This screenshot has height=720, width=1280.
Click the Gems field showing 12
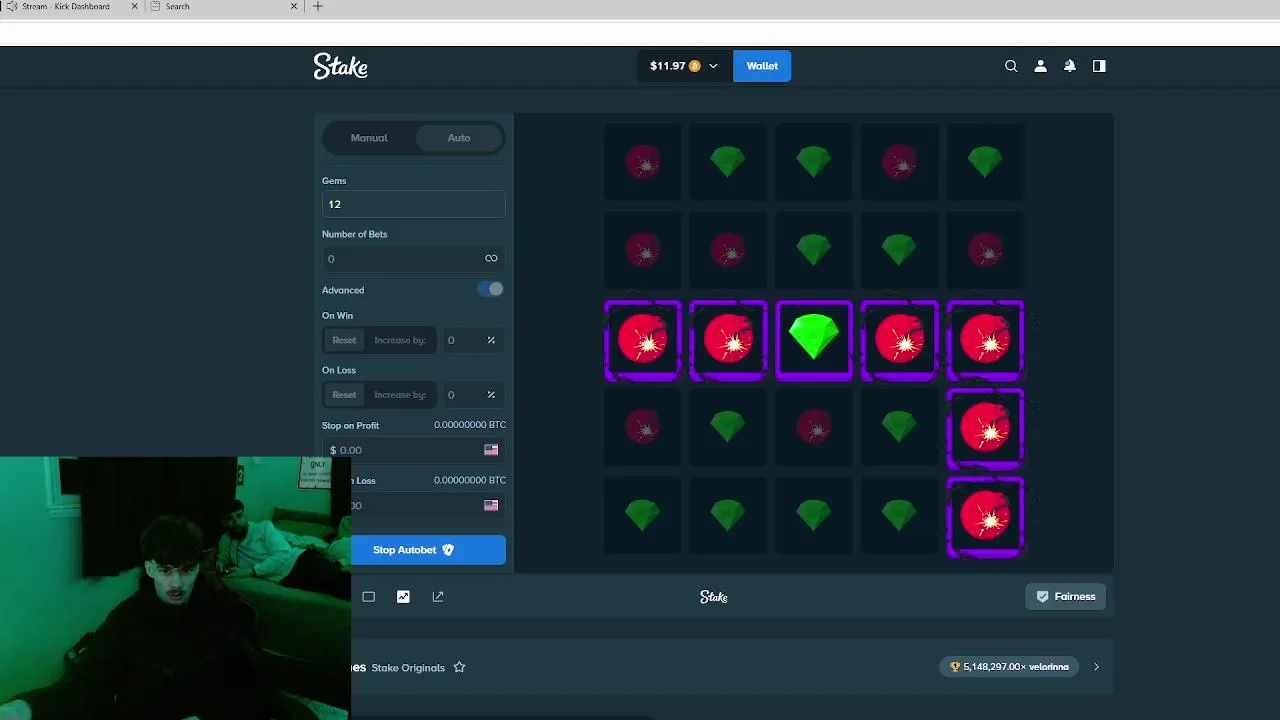tap(413, 204)
